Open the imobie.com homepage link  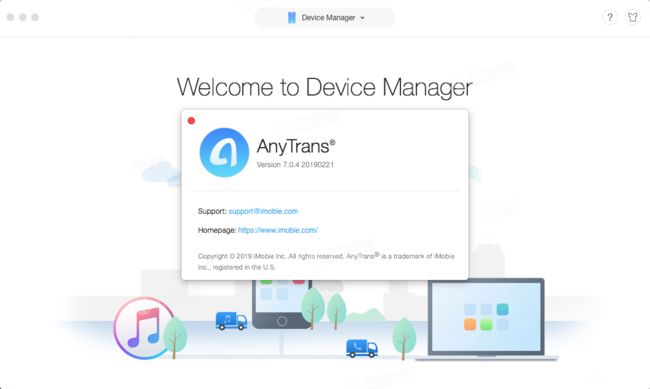[278, 230]
